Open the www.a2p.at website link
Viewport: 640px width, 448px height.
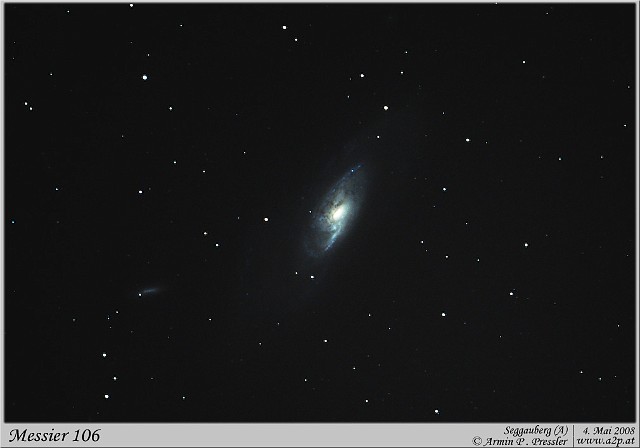tap(605, 440)
